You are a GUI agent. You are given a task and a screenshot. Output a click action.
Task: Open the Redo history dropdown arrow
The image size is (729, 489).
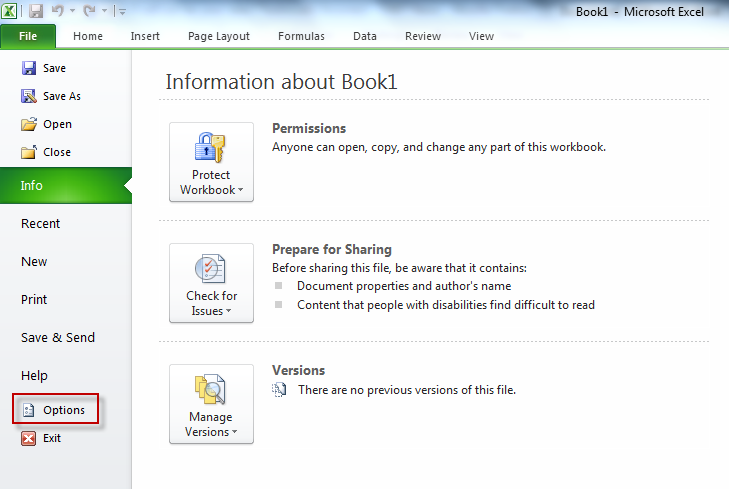104,10
